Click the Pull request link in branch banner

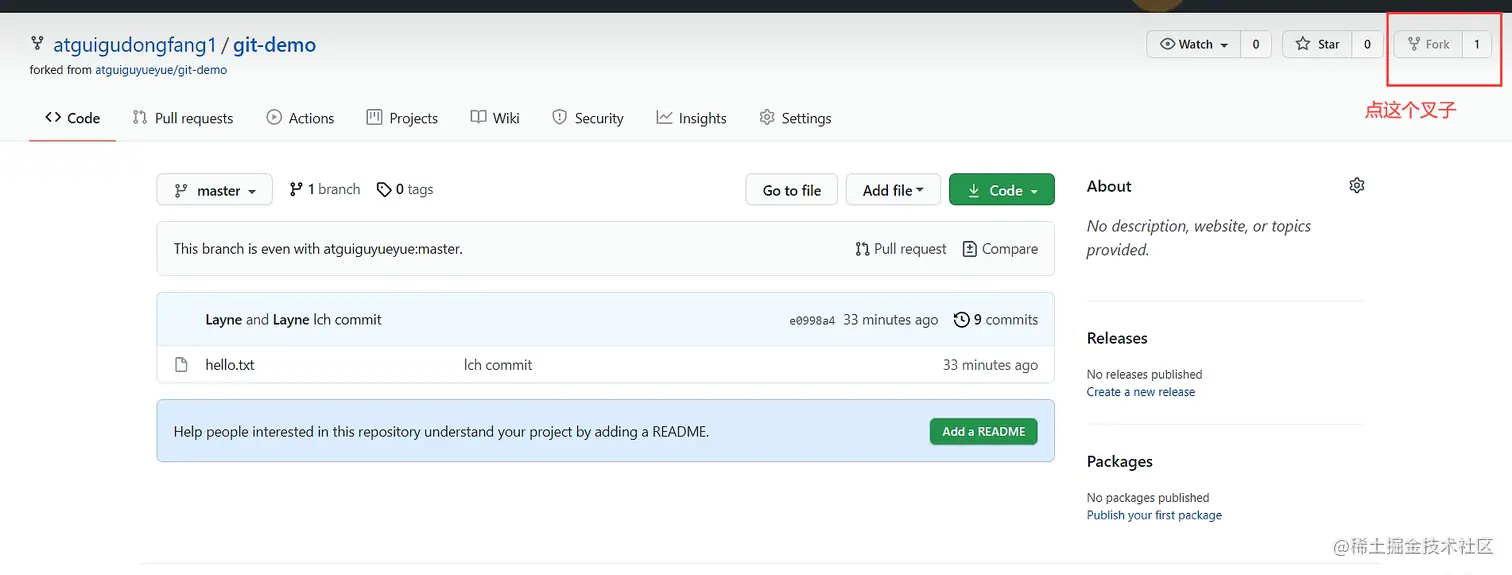(901, 249)
